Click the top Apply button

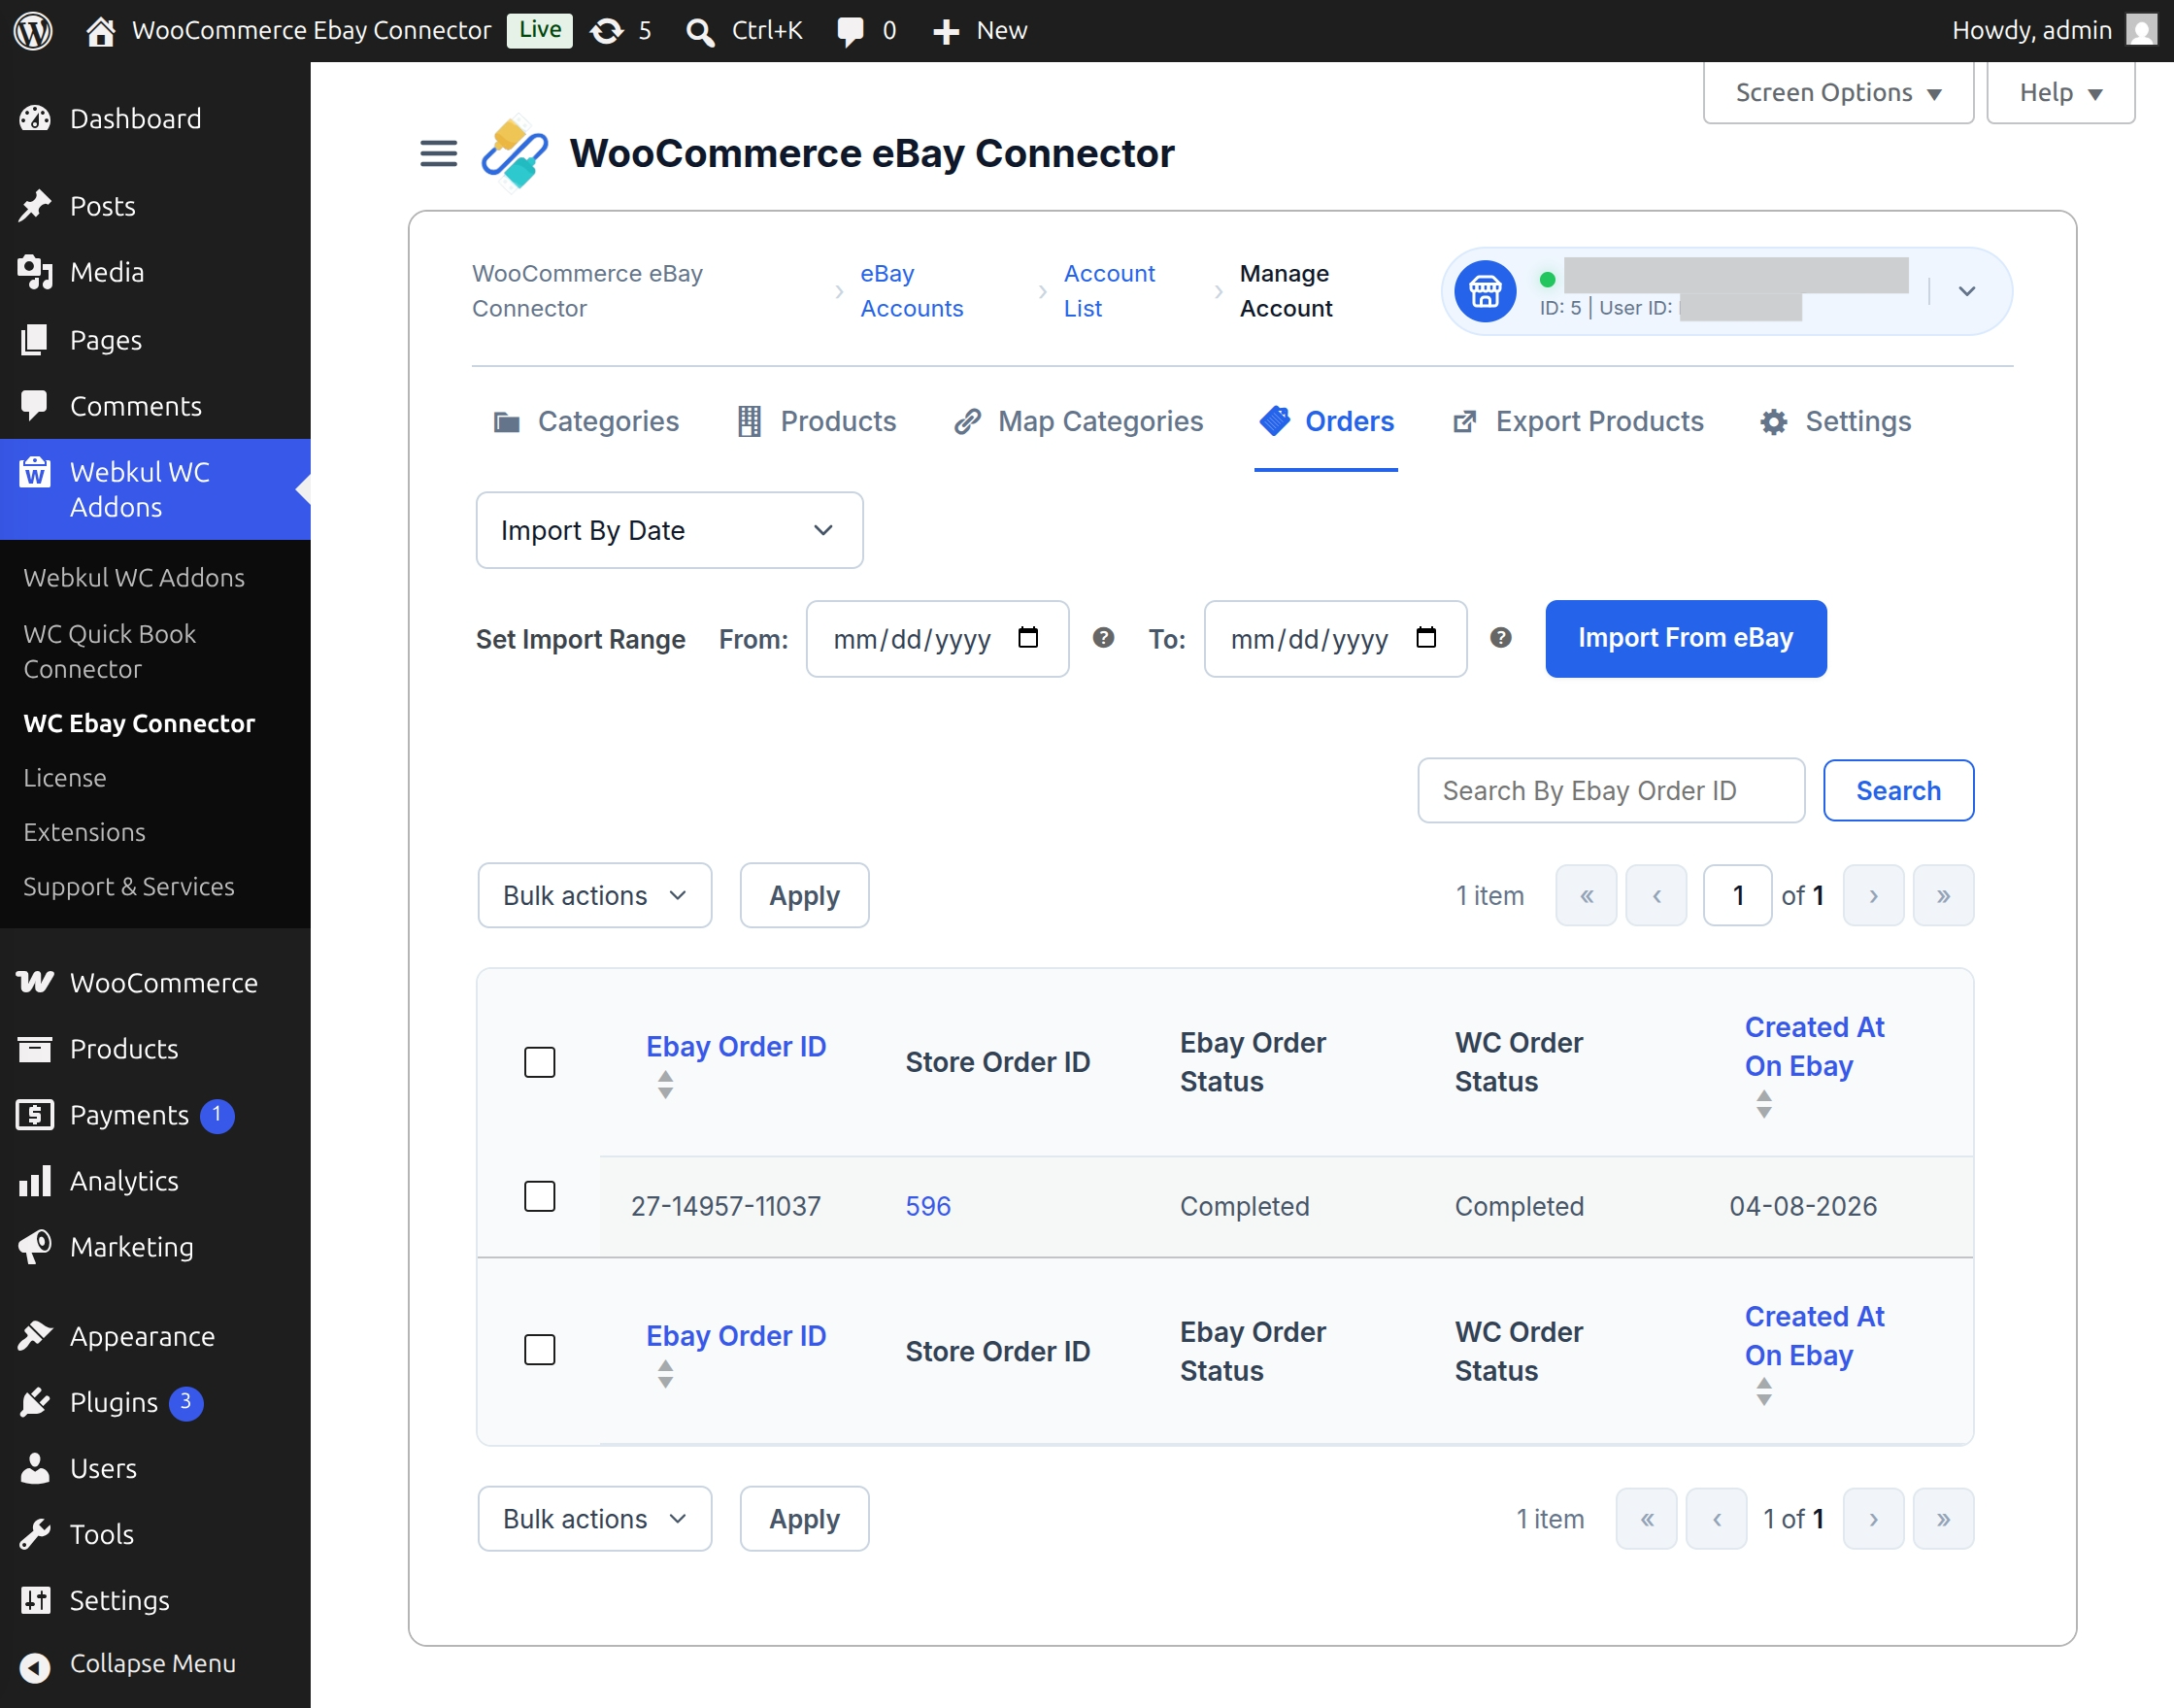point(804,896)
